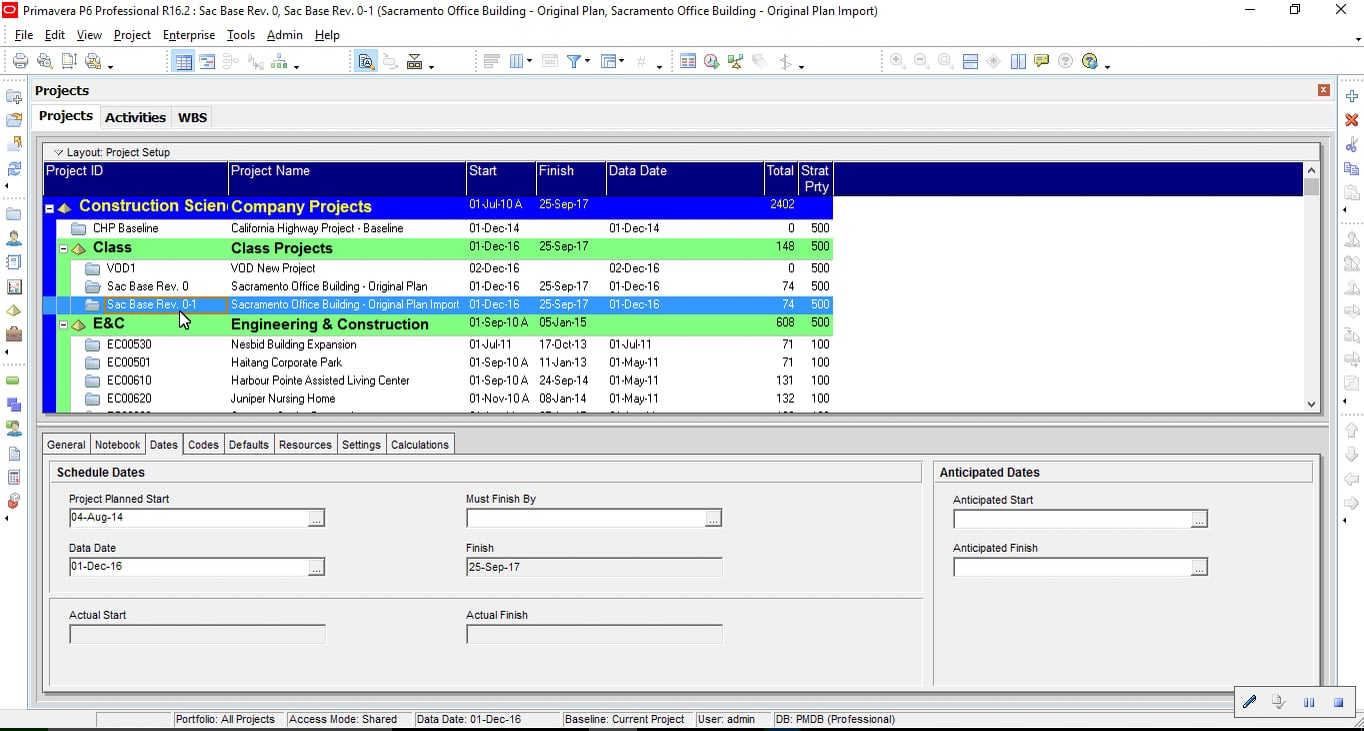Open the Tools menu

pyautogui.click(x=241, y=35)
